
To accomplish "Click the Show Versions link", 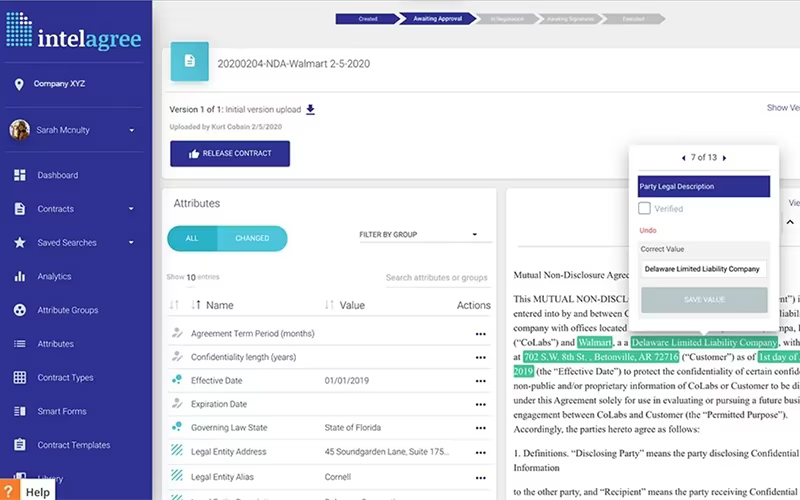I will (783, 108).
